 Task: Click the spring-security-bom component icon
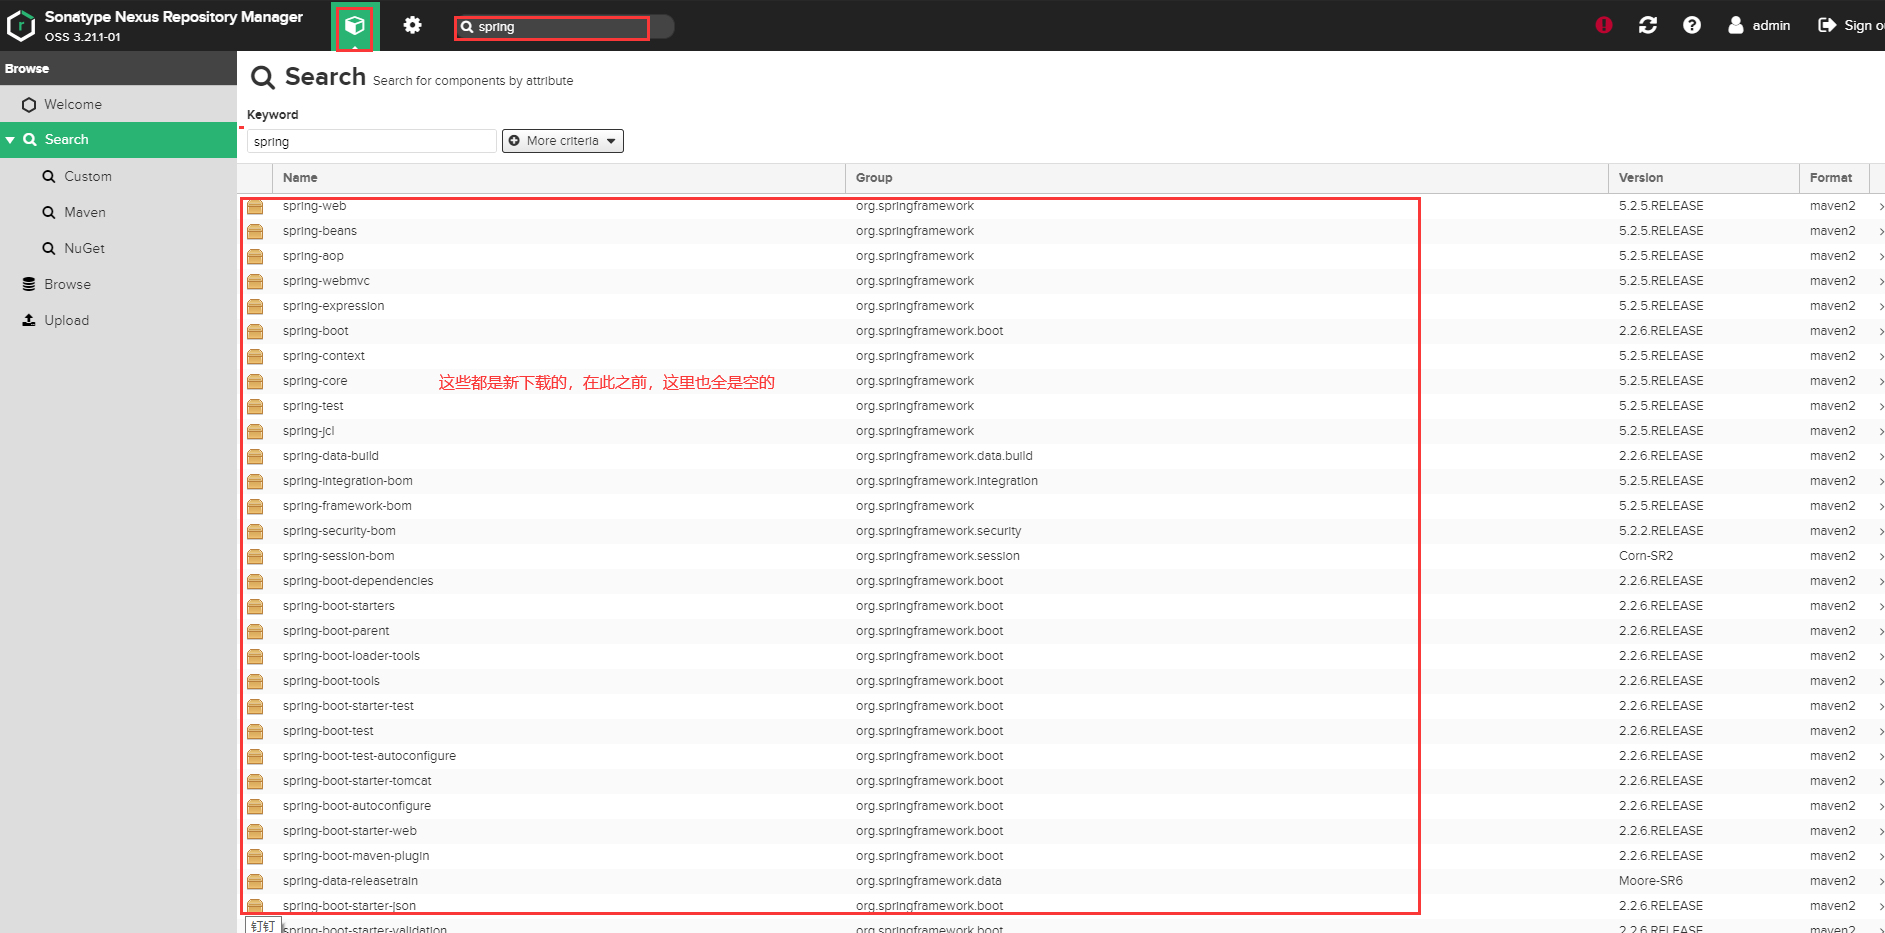(255, 531)
